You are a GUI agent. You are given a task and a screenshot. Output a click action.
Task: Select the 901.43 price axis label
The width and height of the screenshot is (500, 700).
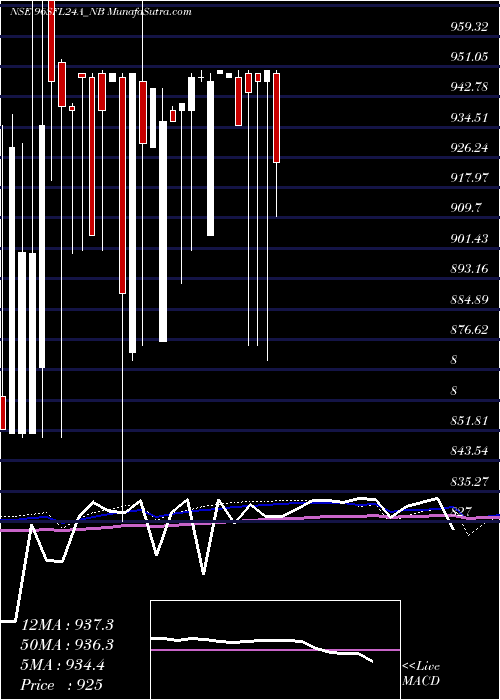click(469, 239)
